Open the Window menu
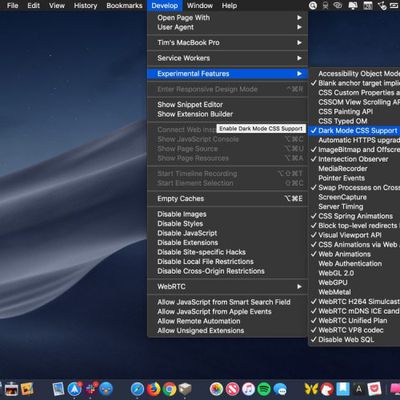400x400 pixels. 200,6
